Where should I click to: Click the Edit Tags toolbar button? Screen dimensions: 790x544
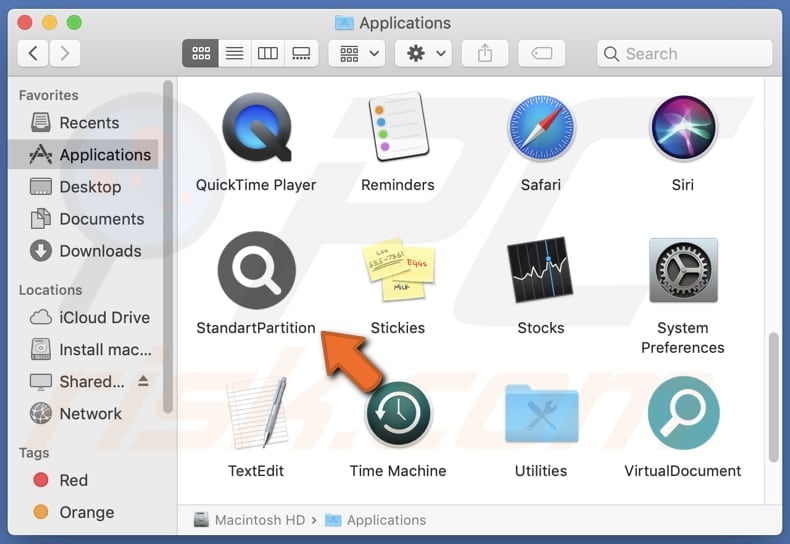542,53
